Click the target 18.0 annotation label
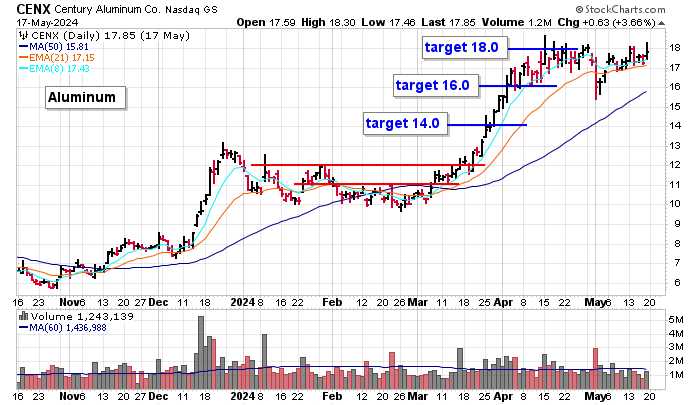This screenshot has width=700, height=405. pyautogui.click(x=465, y=47)
